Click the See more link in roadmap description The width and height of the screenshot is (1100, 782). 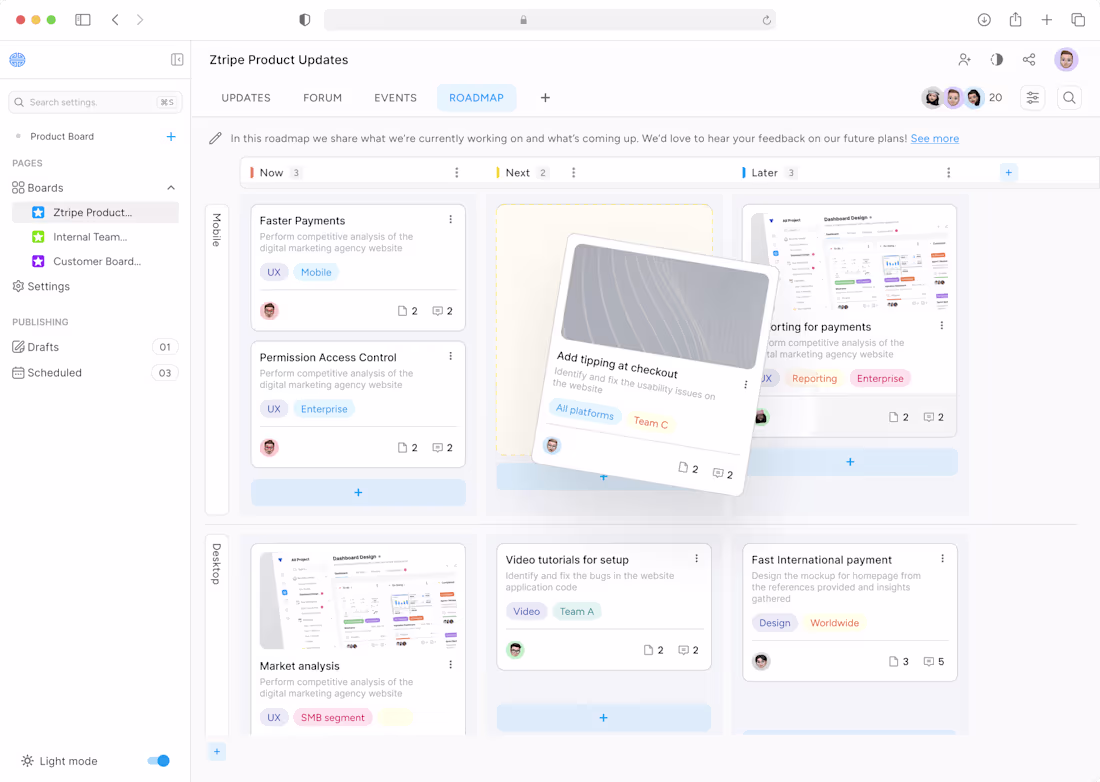[934, 138]
